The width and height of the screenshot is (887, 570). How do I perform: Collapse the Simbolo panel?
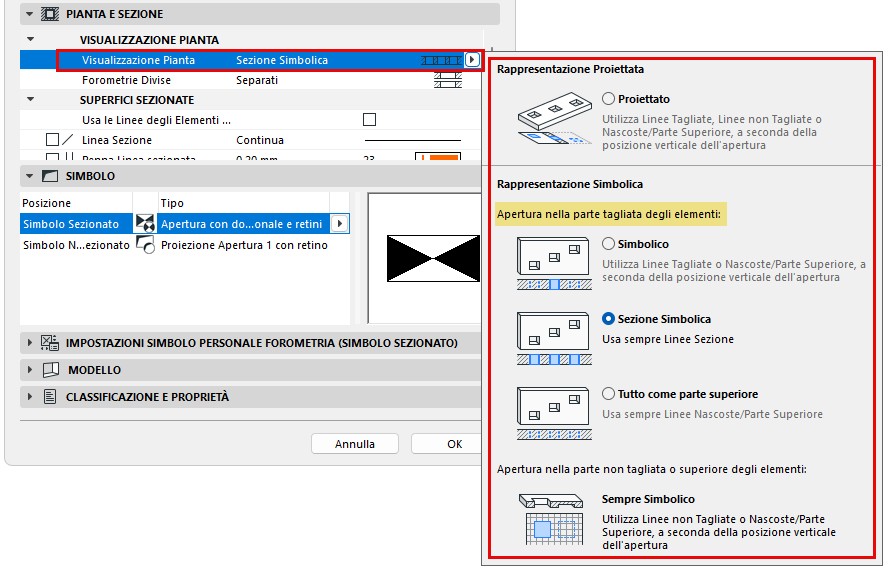tap(29, 176)
